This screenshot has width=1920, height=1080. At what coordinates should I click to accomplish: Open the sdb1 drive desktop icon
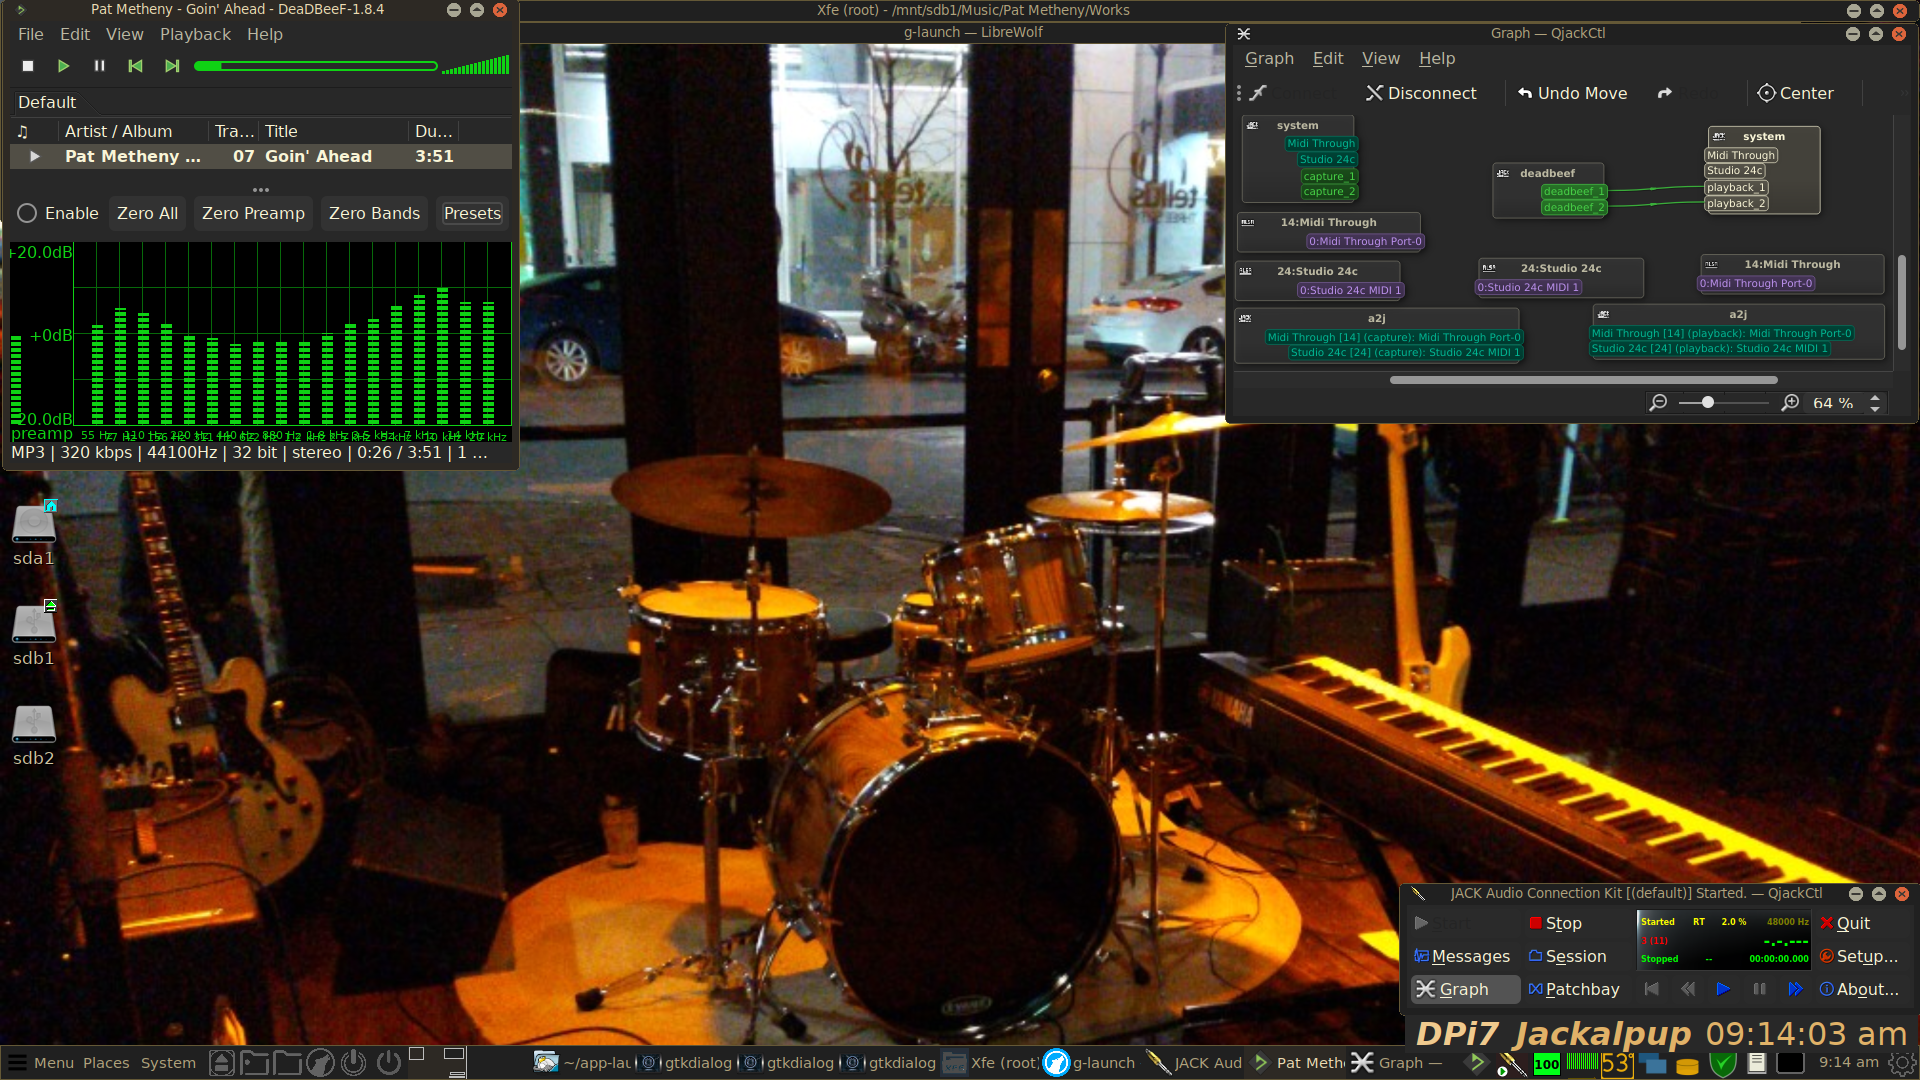click(33, 626)
